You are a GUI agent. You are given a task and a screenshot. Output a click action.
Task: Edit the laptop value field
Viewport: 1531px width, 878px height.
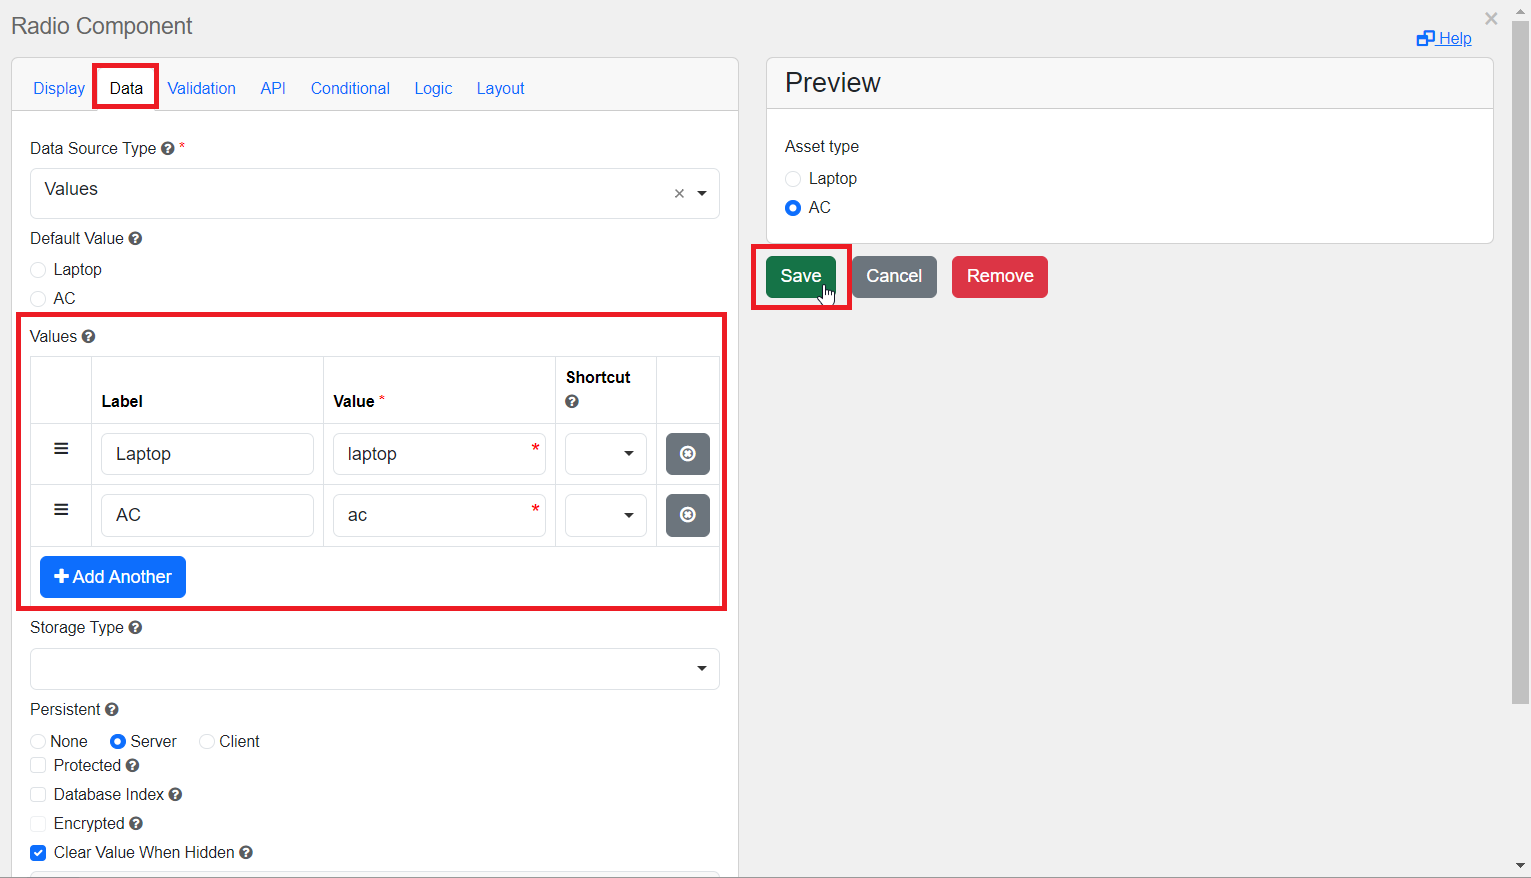[x=439, y=454]
